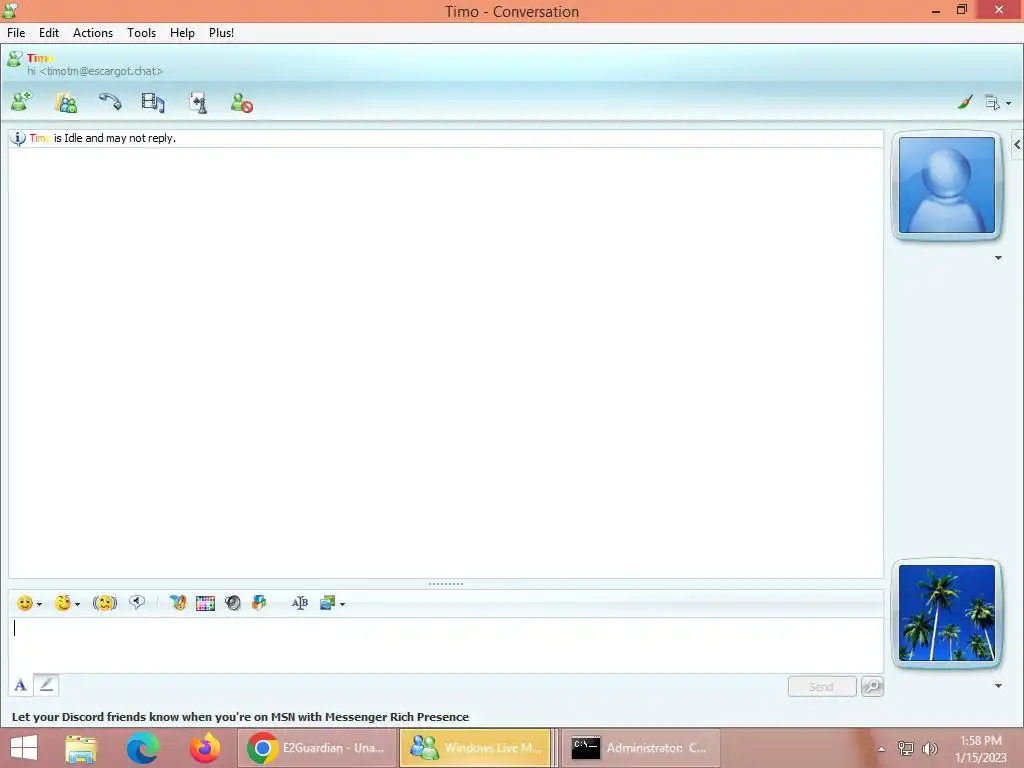Open the Edit menu
The image size is (1024, 768).
(x=49, y=33)
